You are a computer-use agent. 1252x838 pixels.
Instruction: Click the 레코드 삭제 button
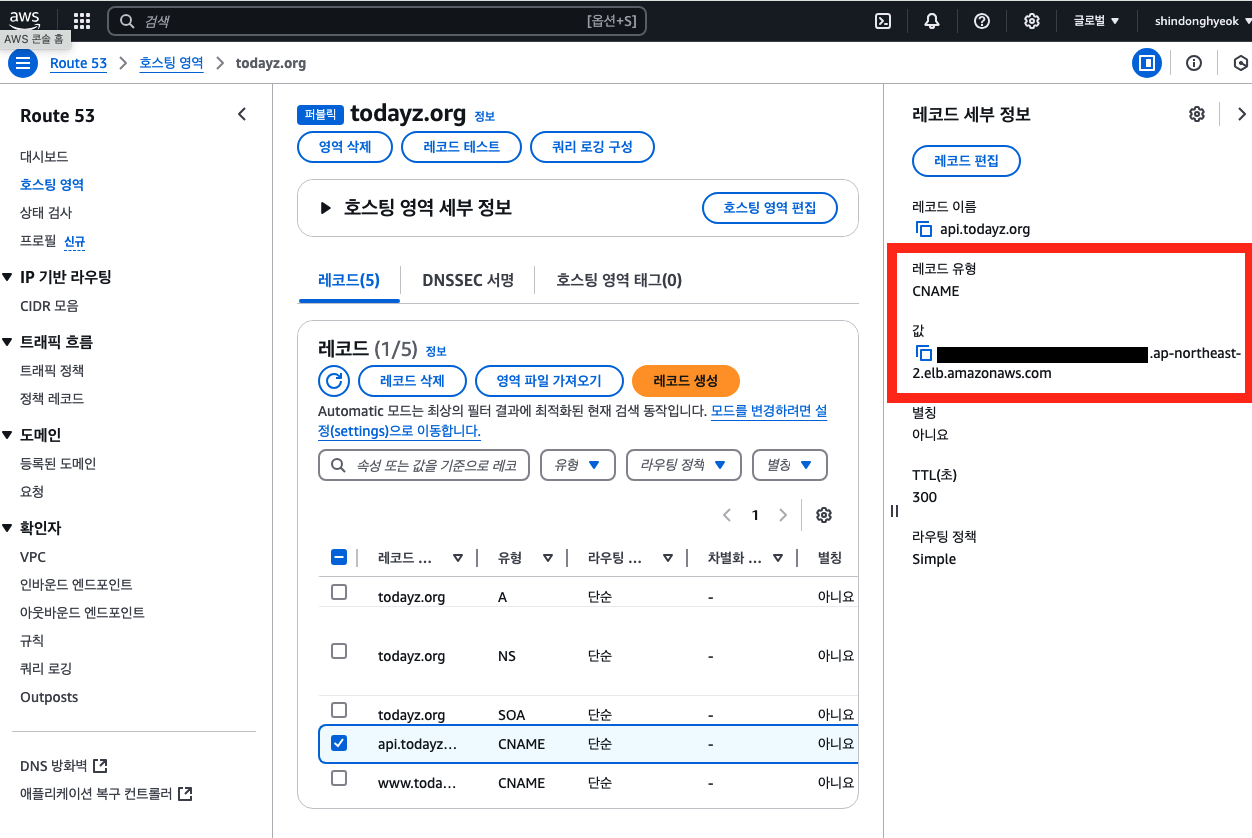412,381
